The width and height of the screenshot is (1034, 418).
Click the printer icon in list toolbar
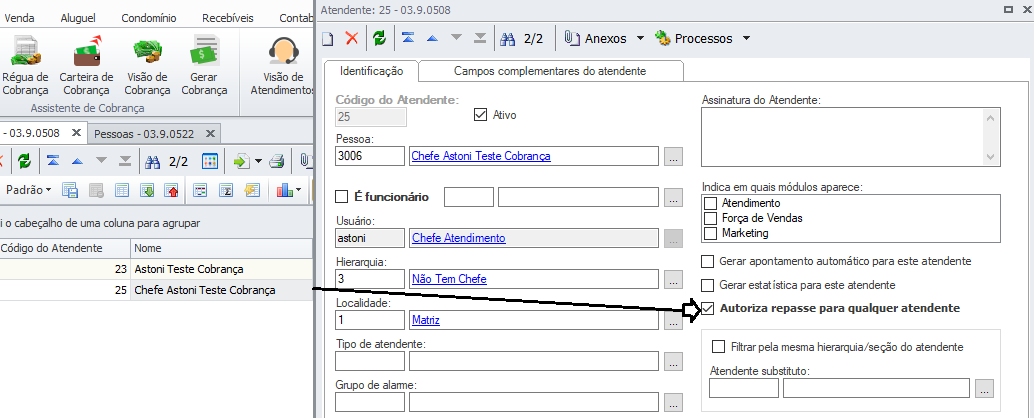(x=277, y=161)
